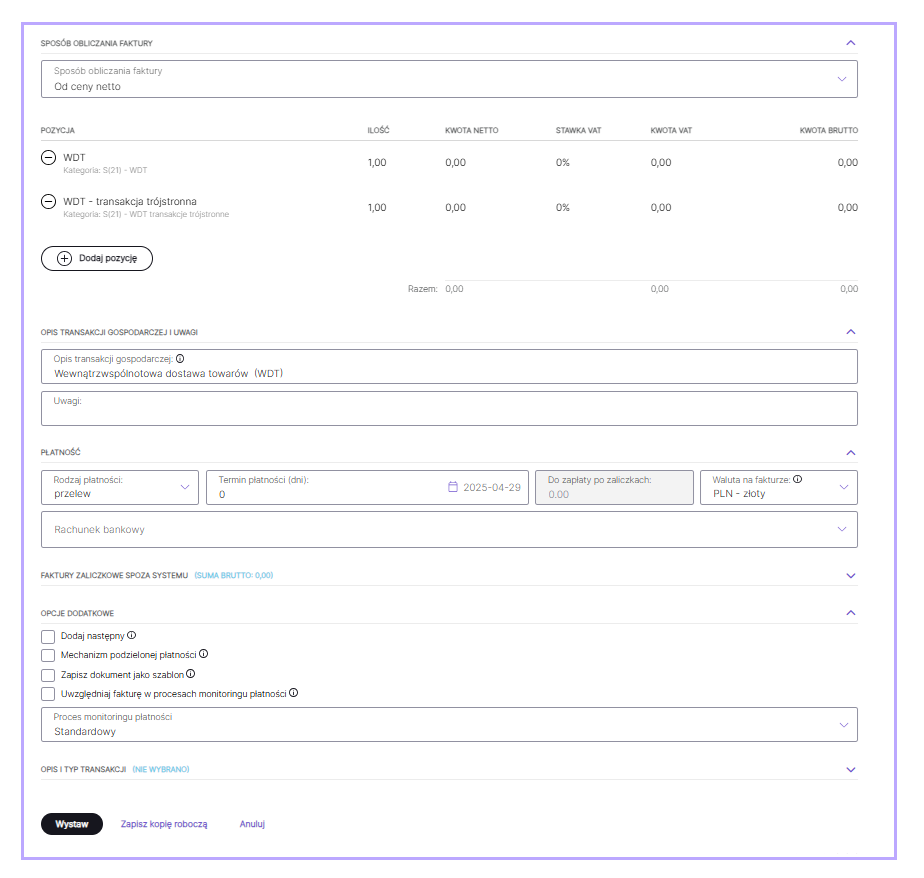Show info for Dodaj następny option
This screenshot has height=878, width=924.
tap(131, 635)
